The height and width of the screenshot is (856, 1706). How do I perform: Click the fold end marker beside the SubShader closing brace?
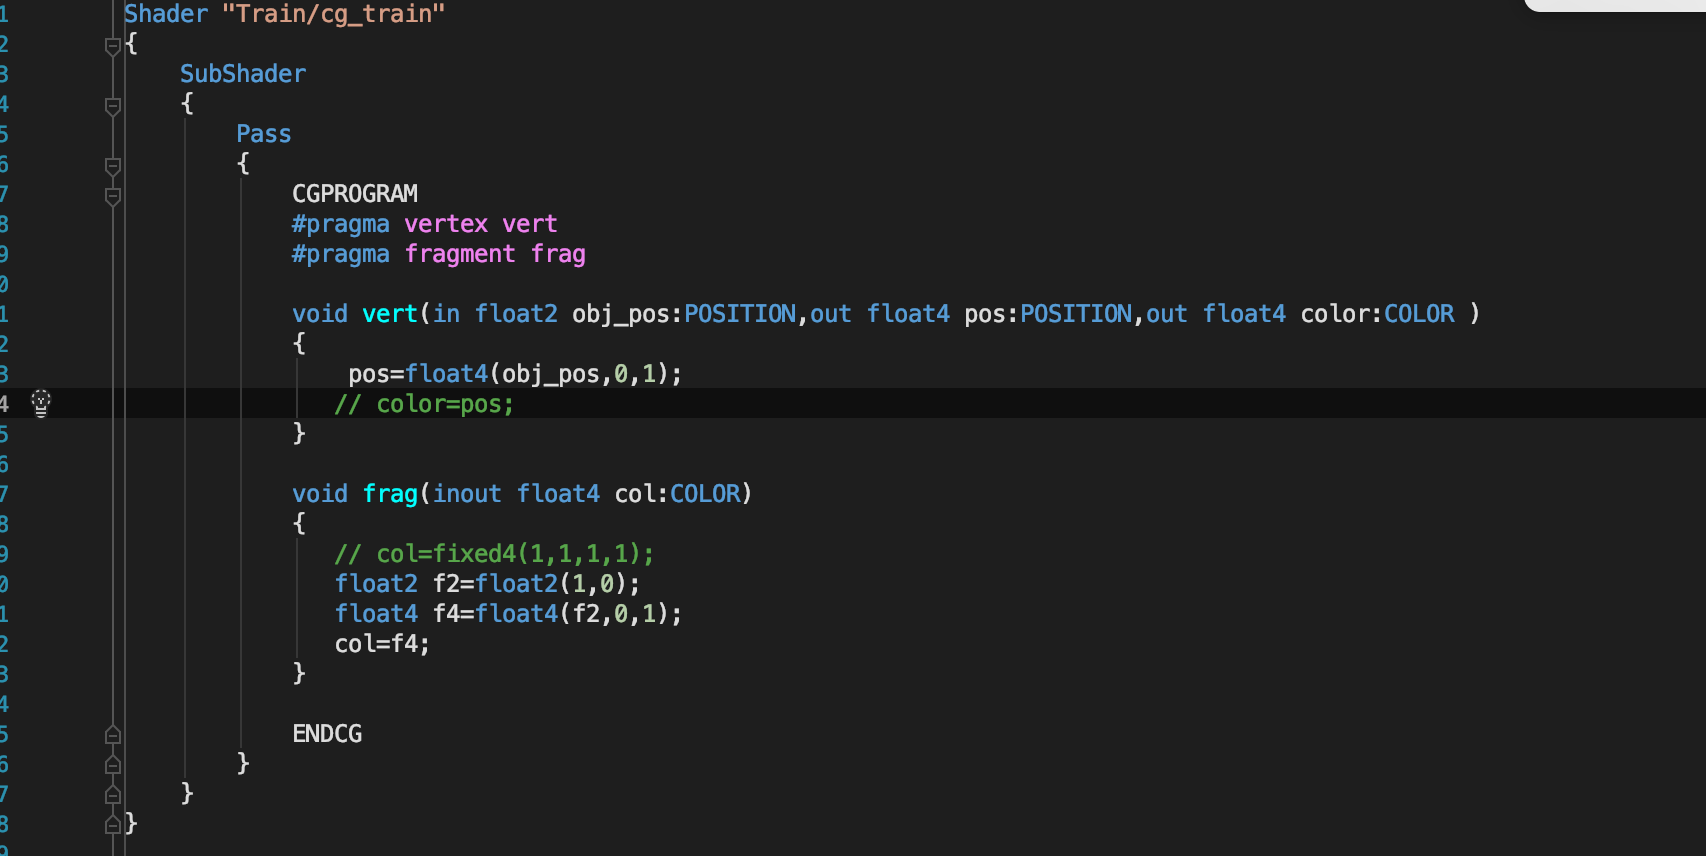point(113,794)
